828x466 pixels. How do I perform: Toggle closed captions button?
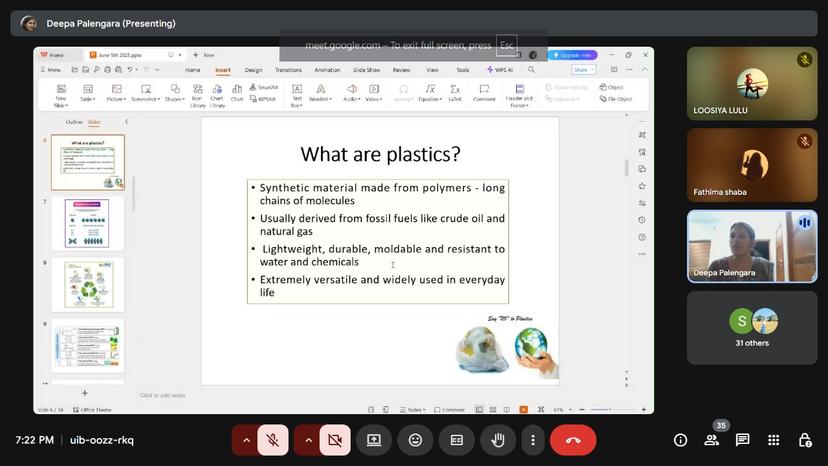click(456, 440)
